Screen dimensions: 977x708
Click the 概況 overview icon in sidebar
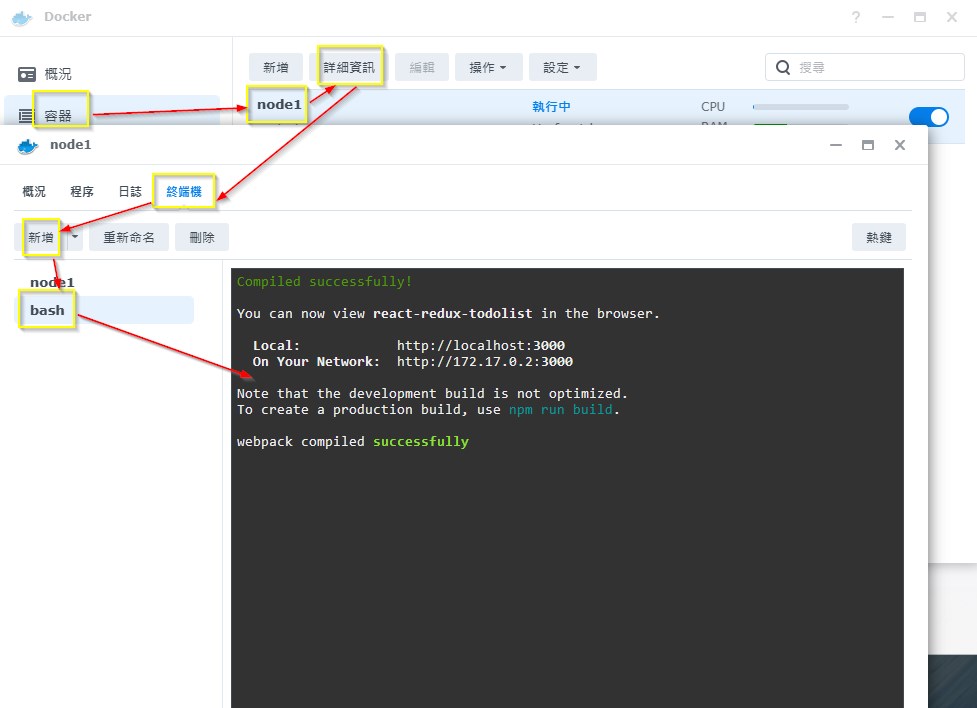tap(27, 74)
